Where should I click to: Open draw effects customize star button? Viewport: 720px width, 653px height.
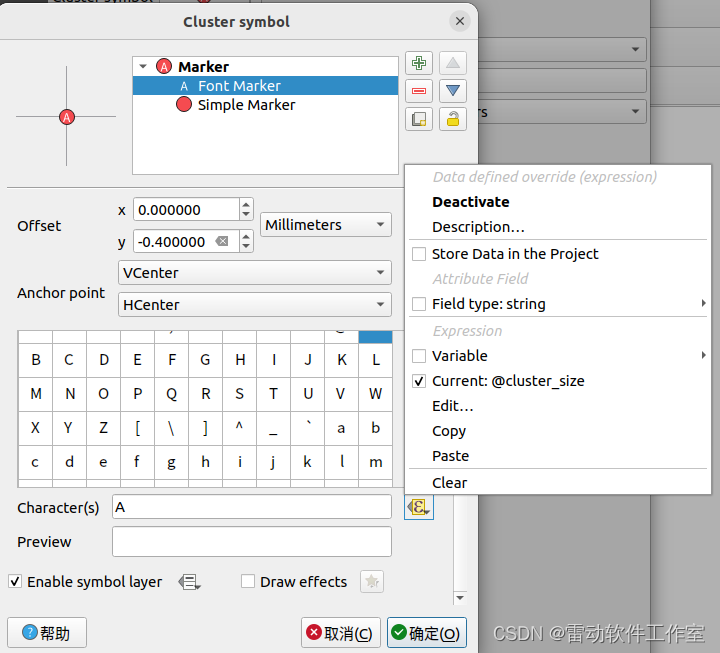(x=372, y=582)
